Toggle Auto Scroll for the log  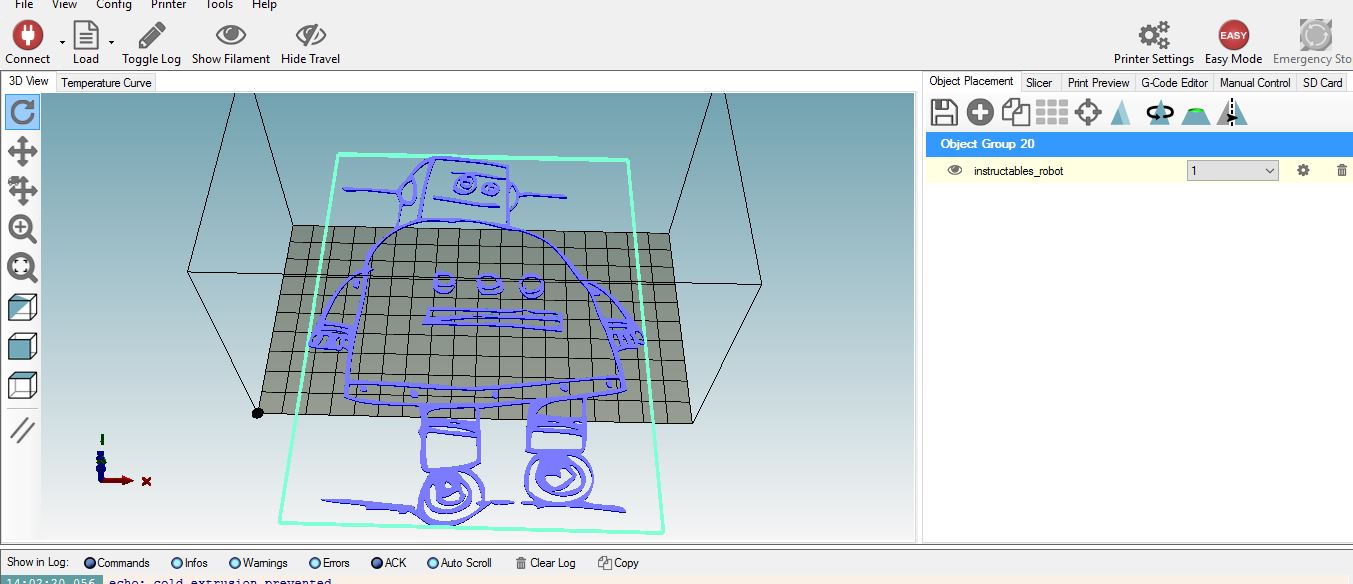pyautogui.click(x=460, y=563)
